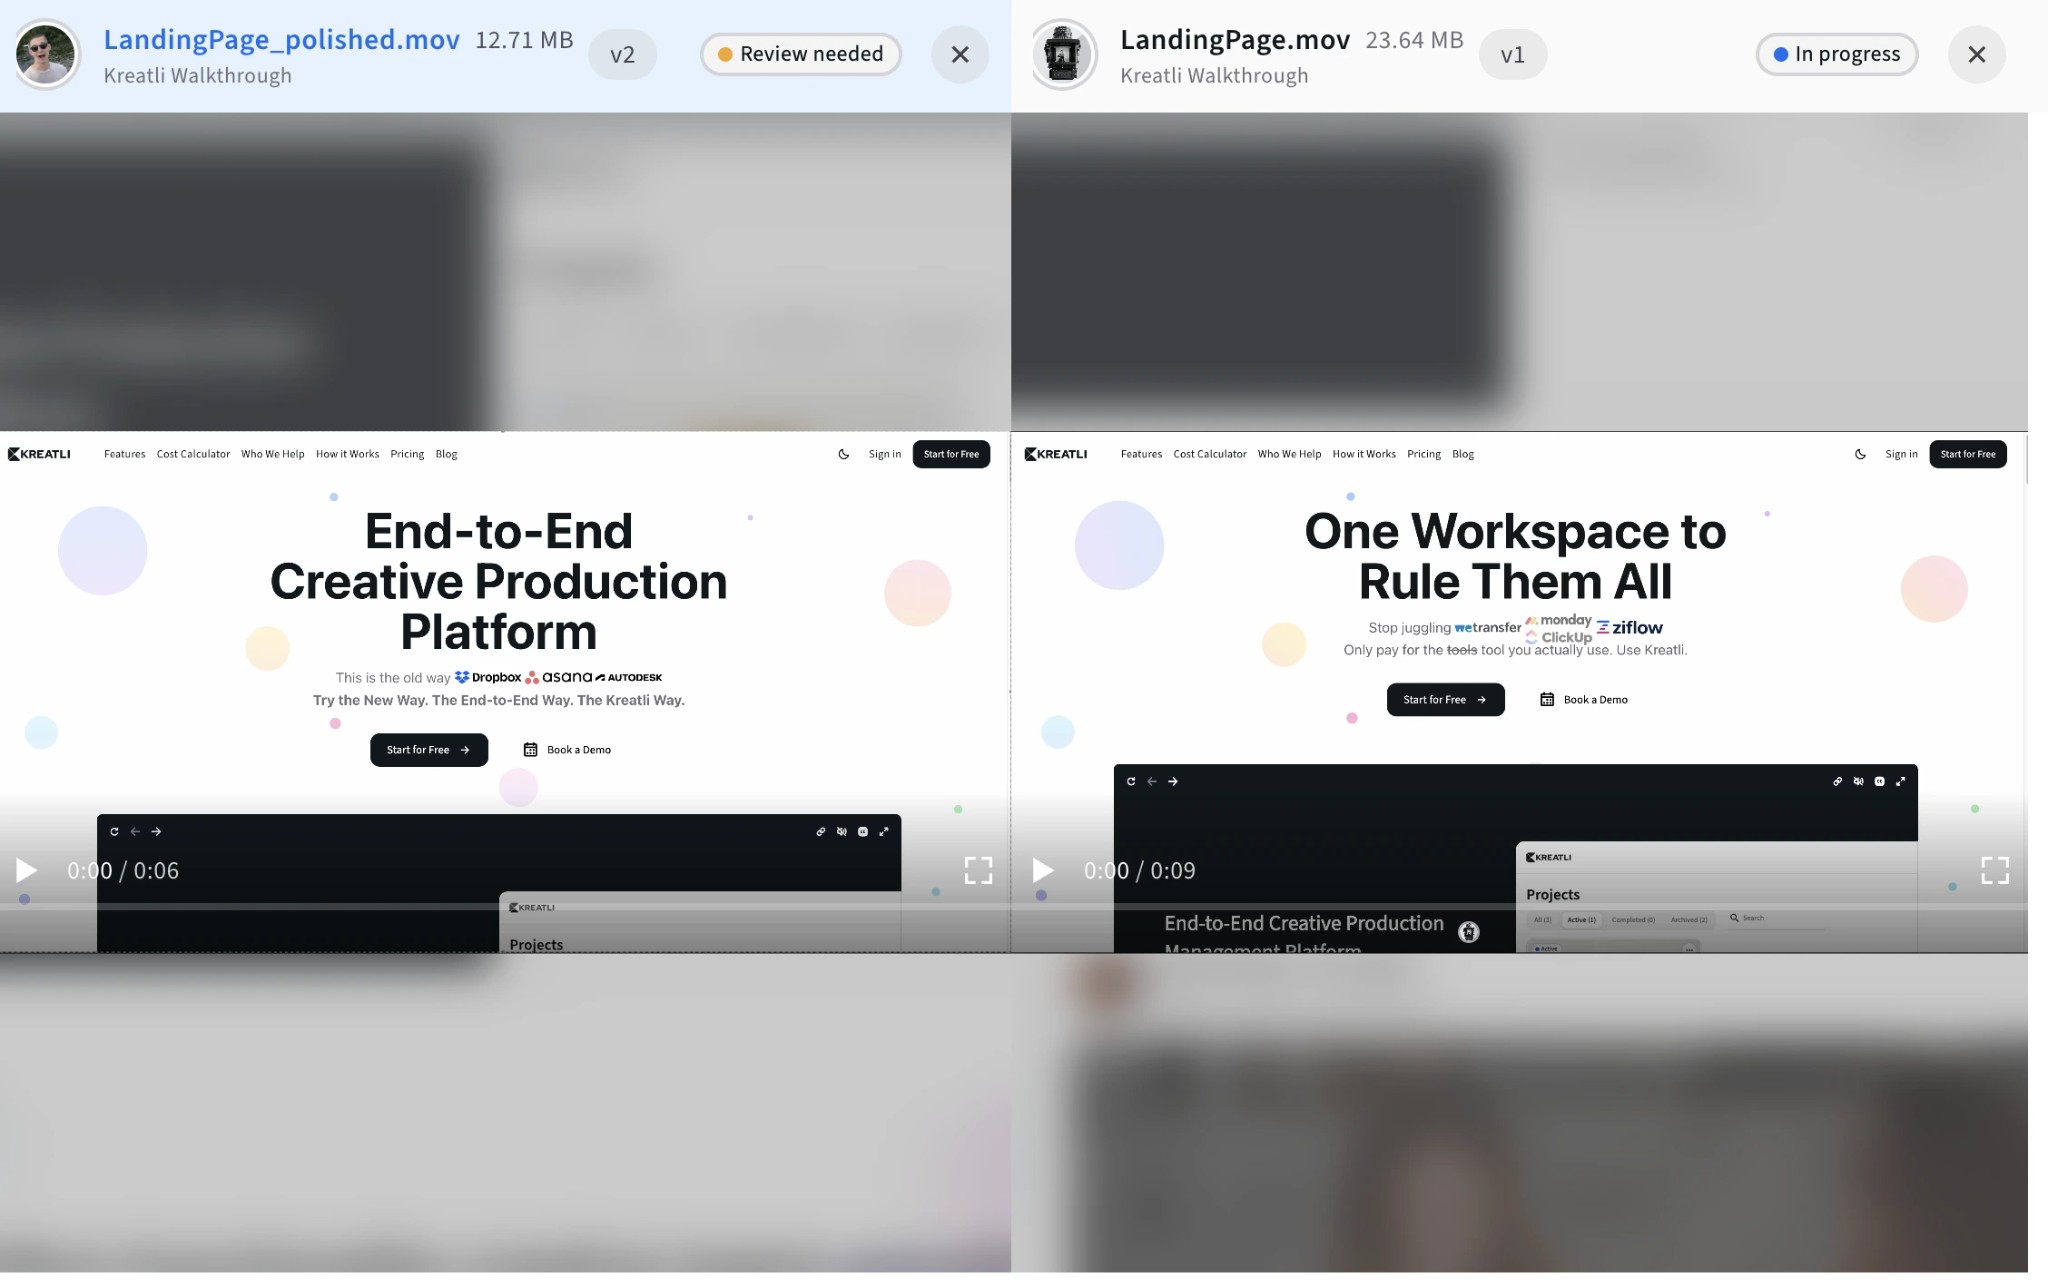Click the back arrow in the embedded browser bar
This screenshot has width=2048, height=1287.
coord(134,831)
